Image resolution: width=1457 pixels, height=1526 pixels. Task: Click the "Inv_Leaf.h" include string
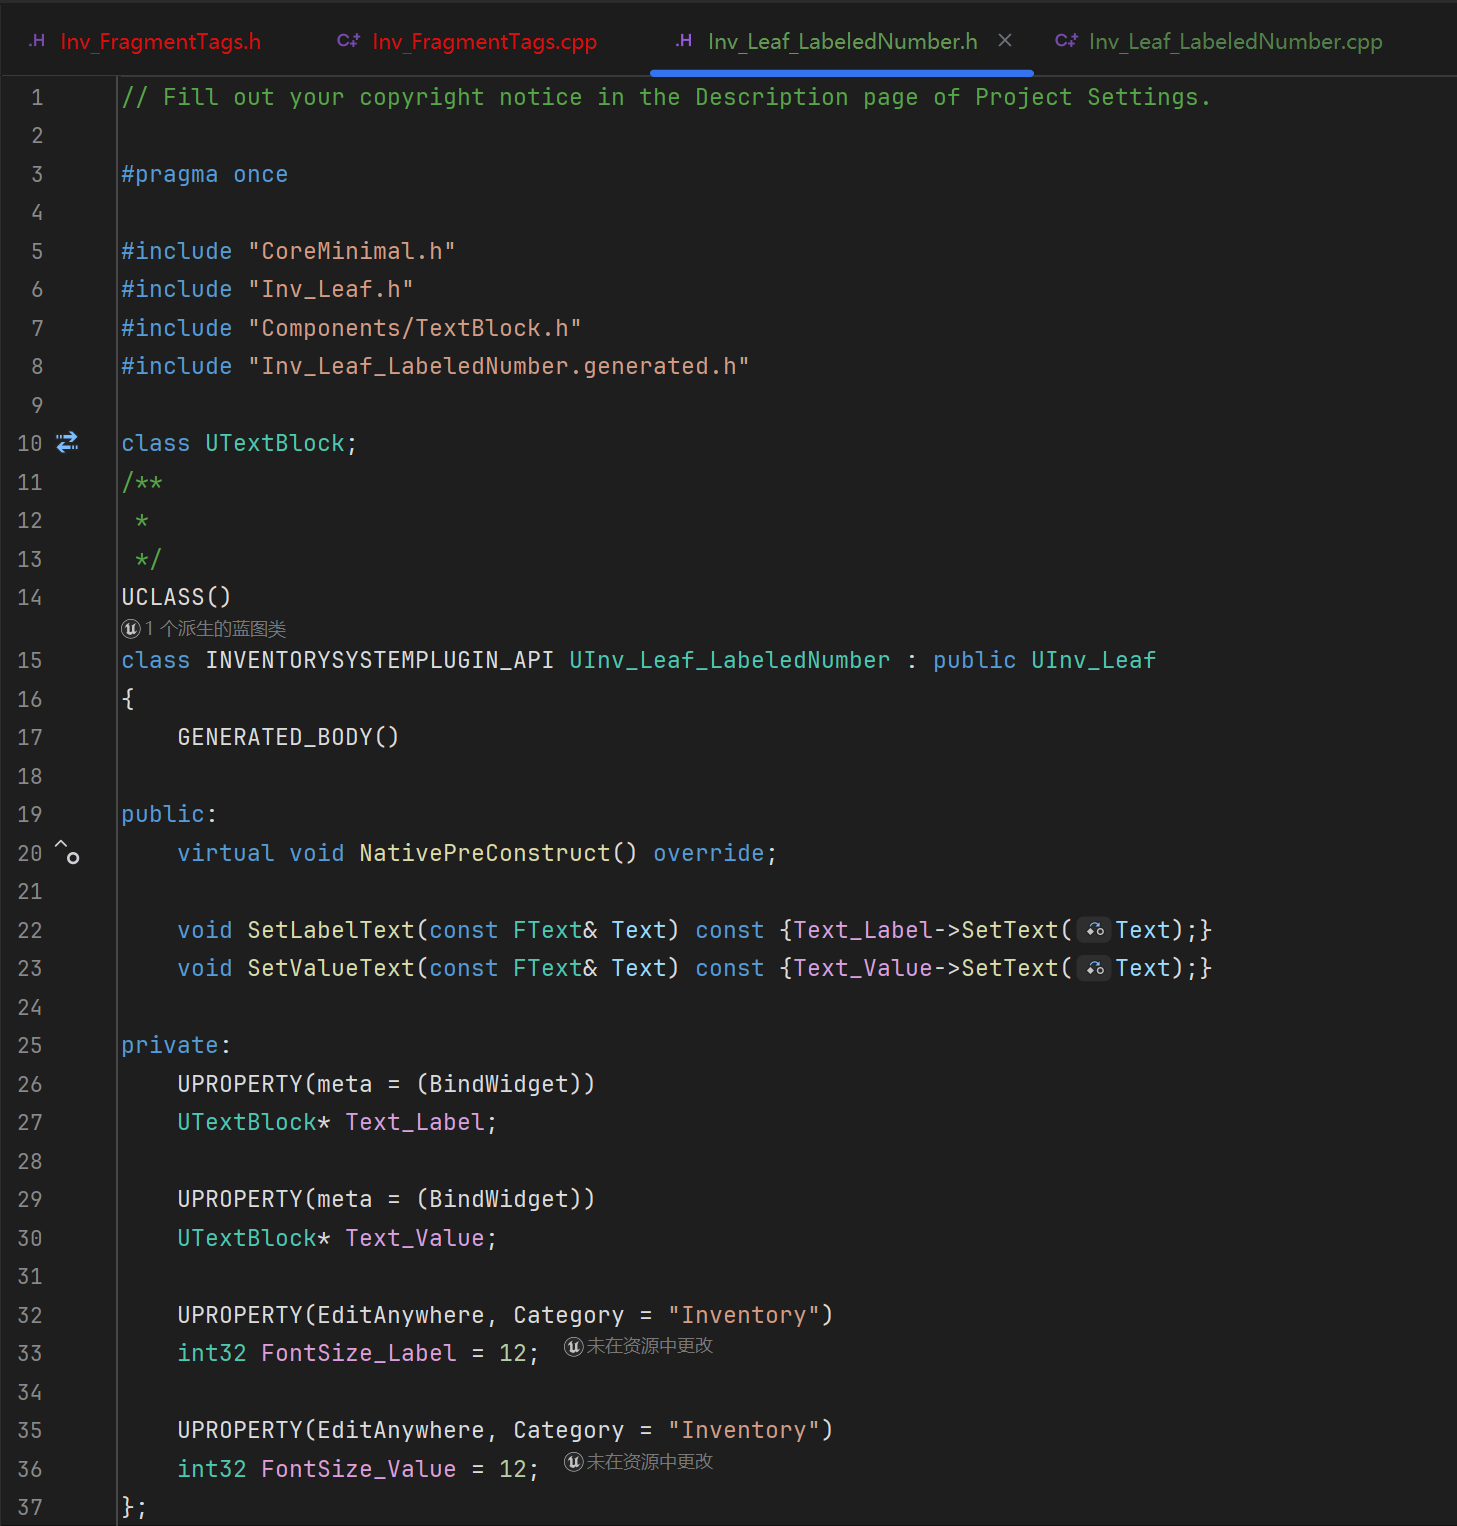pyautogui.click(x=331, y=289)
